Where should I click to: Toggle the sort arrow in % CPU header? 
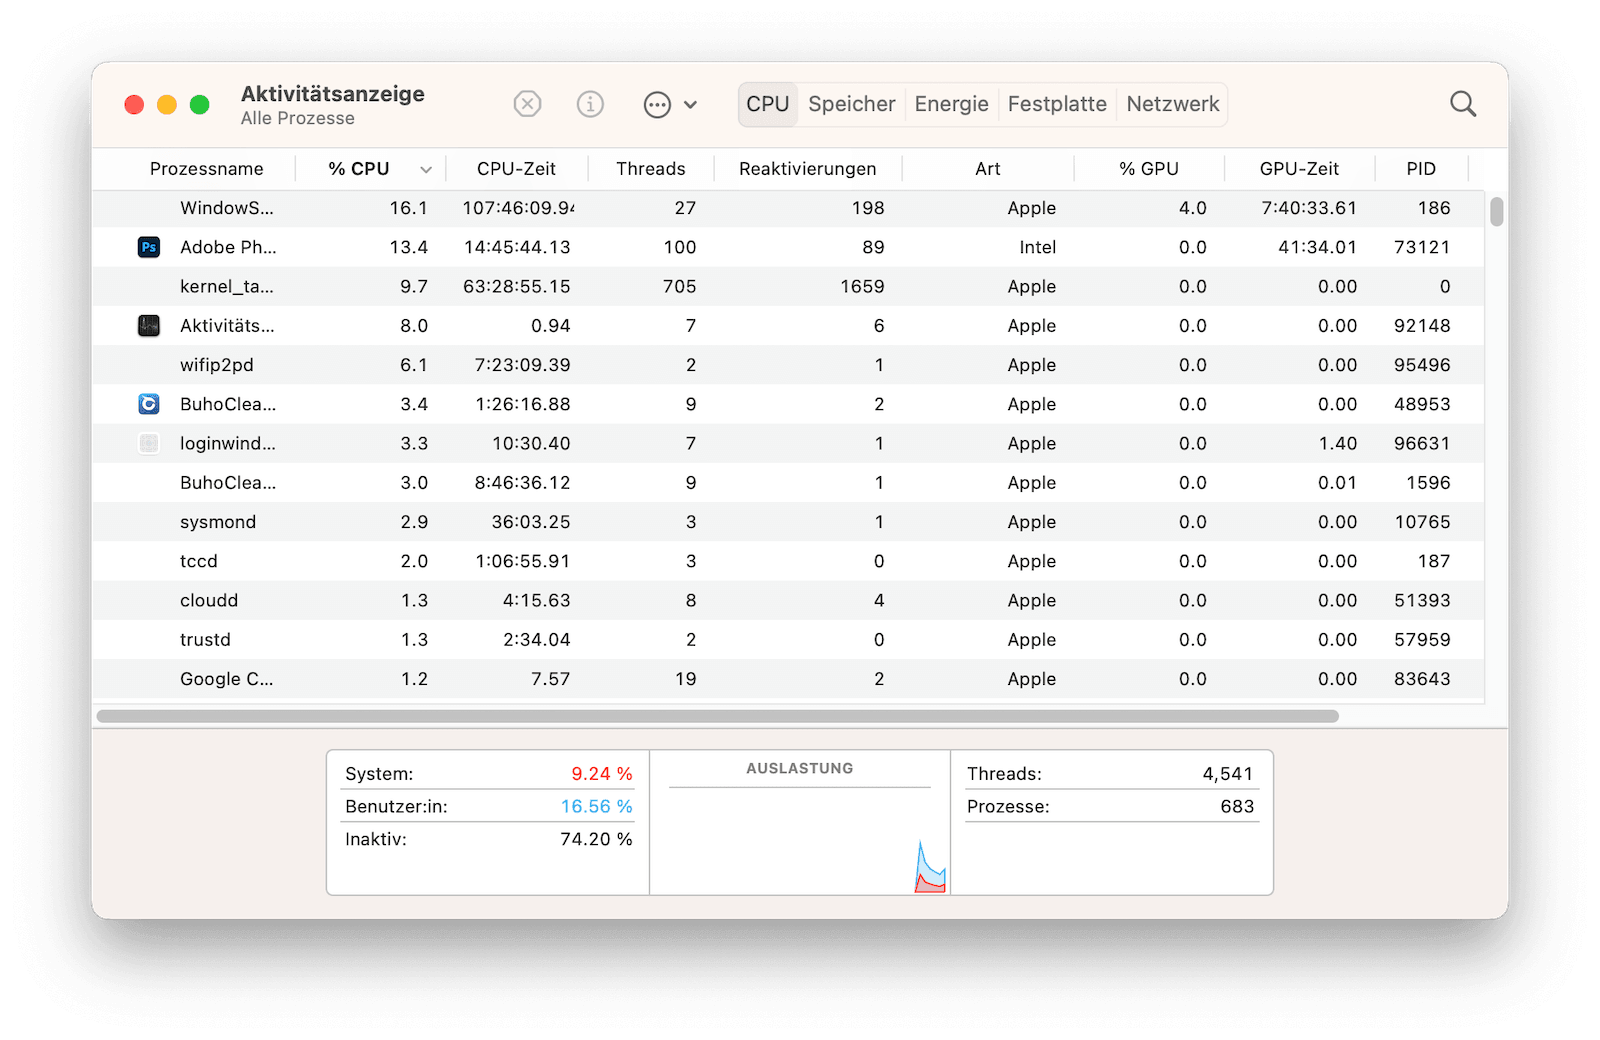coord(426,170)
